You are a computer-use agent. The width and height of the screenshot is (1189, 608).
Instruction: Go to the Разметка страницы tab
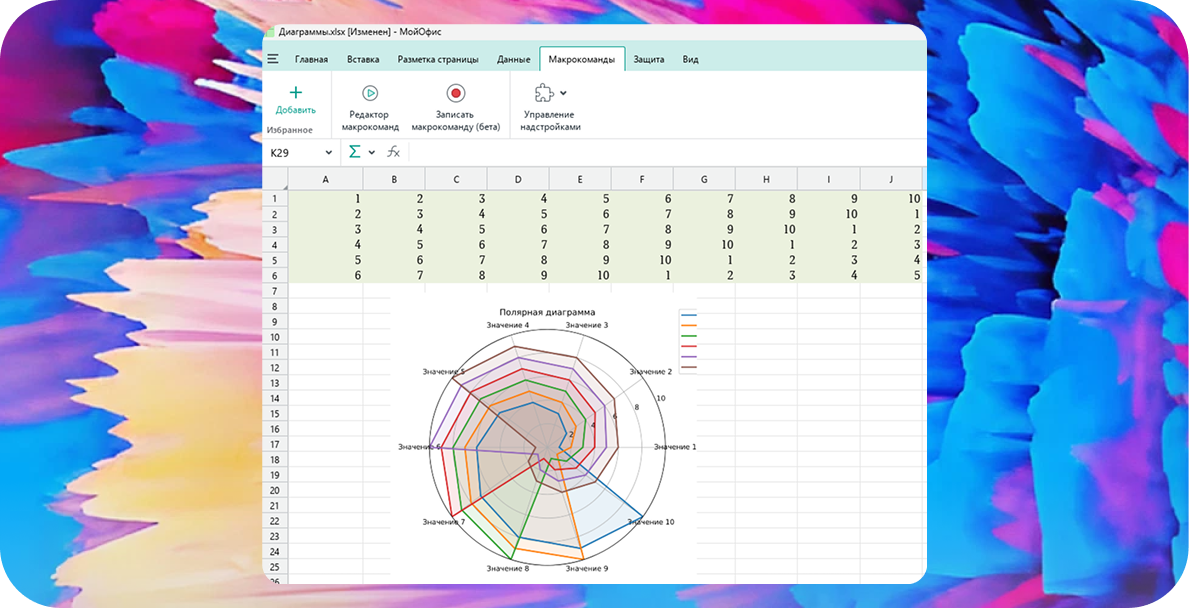438,59
